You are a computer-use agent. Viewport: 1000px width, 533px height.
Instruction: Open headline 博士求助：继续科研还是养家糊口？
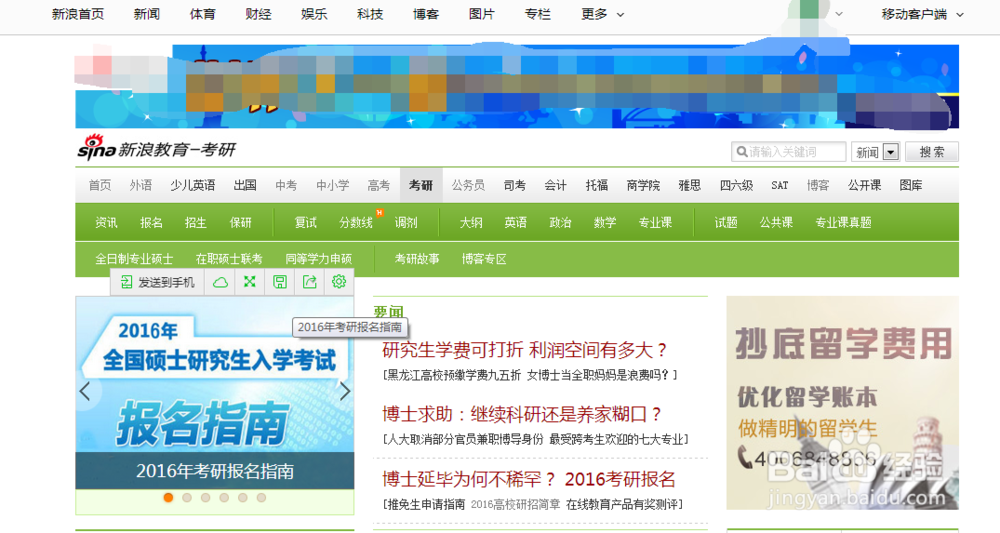pos(522,414)
